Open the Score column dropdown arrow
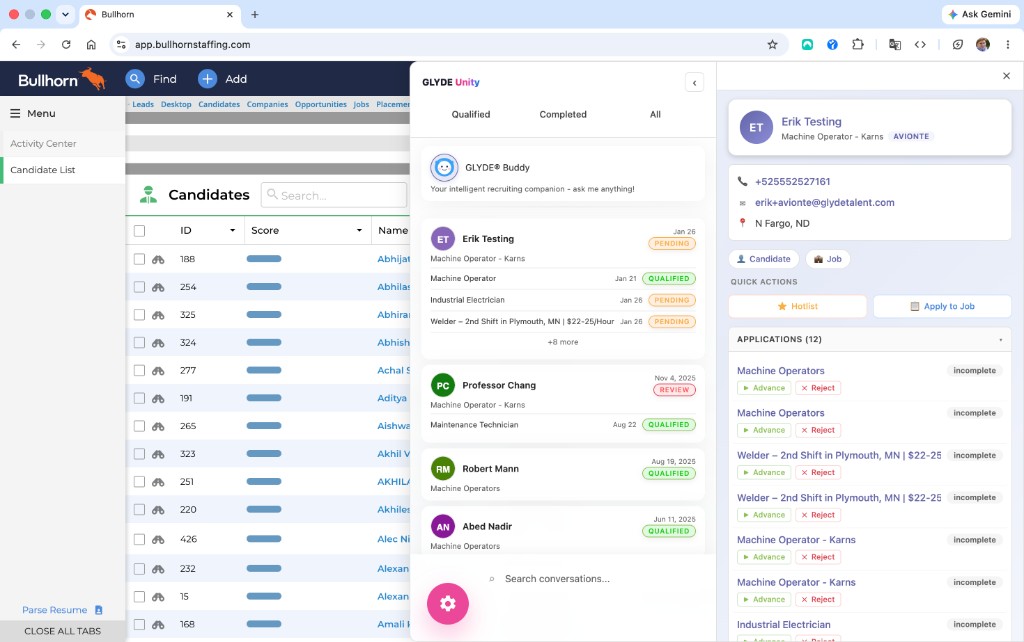The width and height of the screenshot is (1024, 642). 359,231
